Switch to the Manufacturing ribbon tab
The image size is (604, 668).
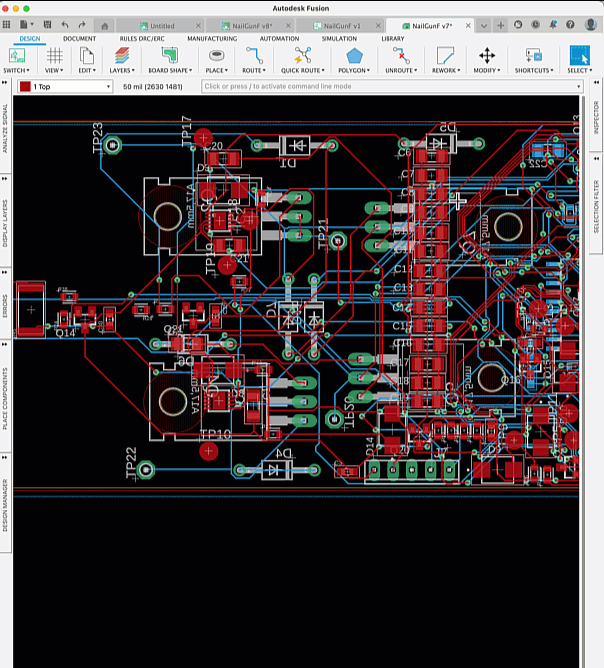point(211,38)
